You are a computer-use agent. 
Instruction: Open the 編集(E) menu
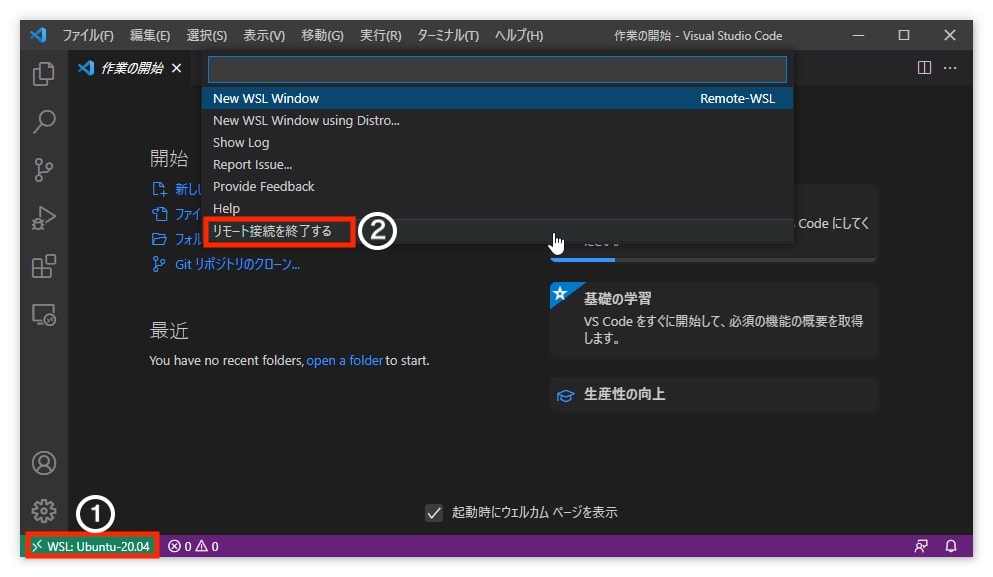tap(150, 35)
